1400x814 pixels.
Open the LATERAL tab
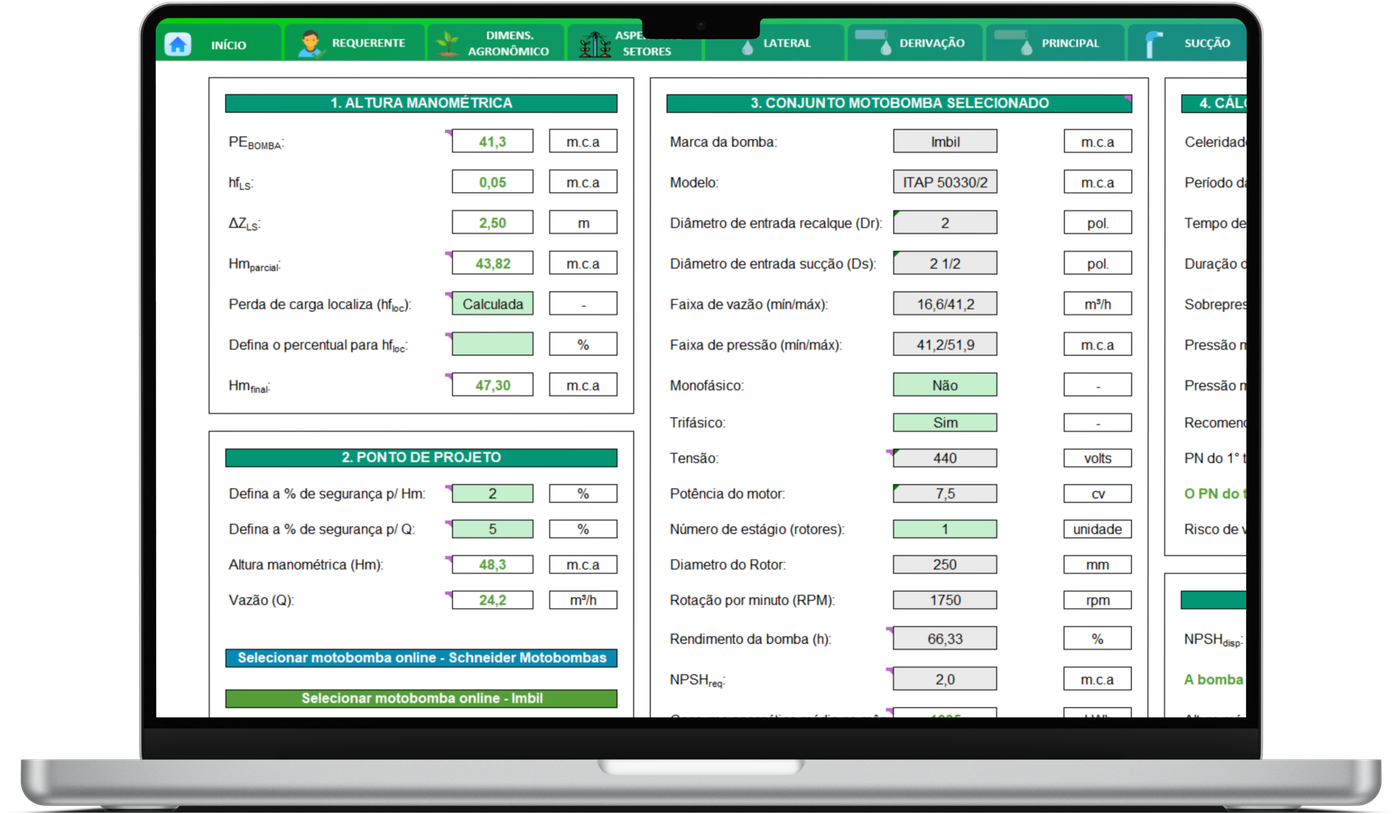776,43
